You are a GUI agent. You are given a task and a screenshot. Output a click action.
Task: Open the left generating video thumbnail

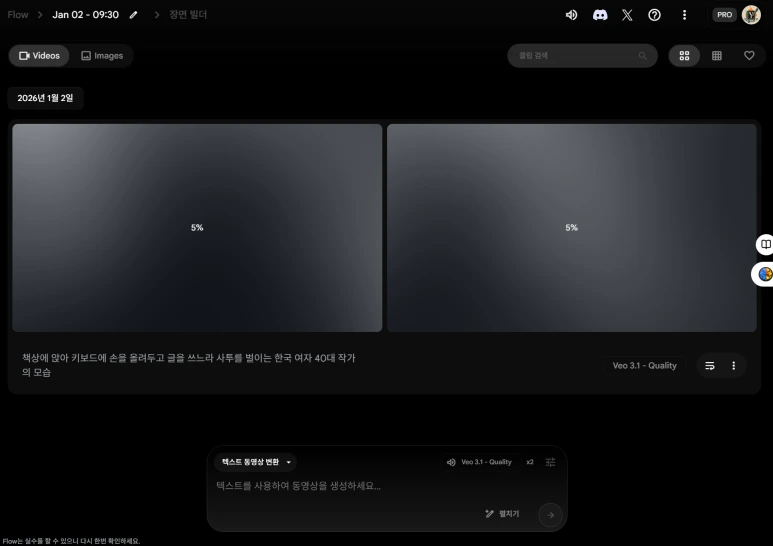point(197,228)
